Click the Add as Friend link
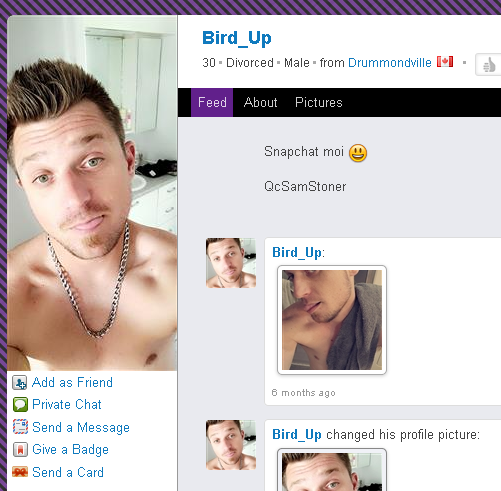This screenshot has width=501, height=491. (x=72, y=382)
